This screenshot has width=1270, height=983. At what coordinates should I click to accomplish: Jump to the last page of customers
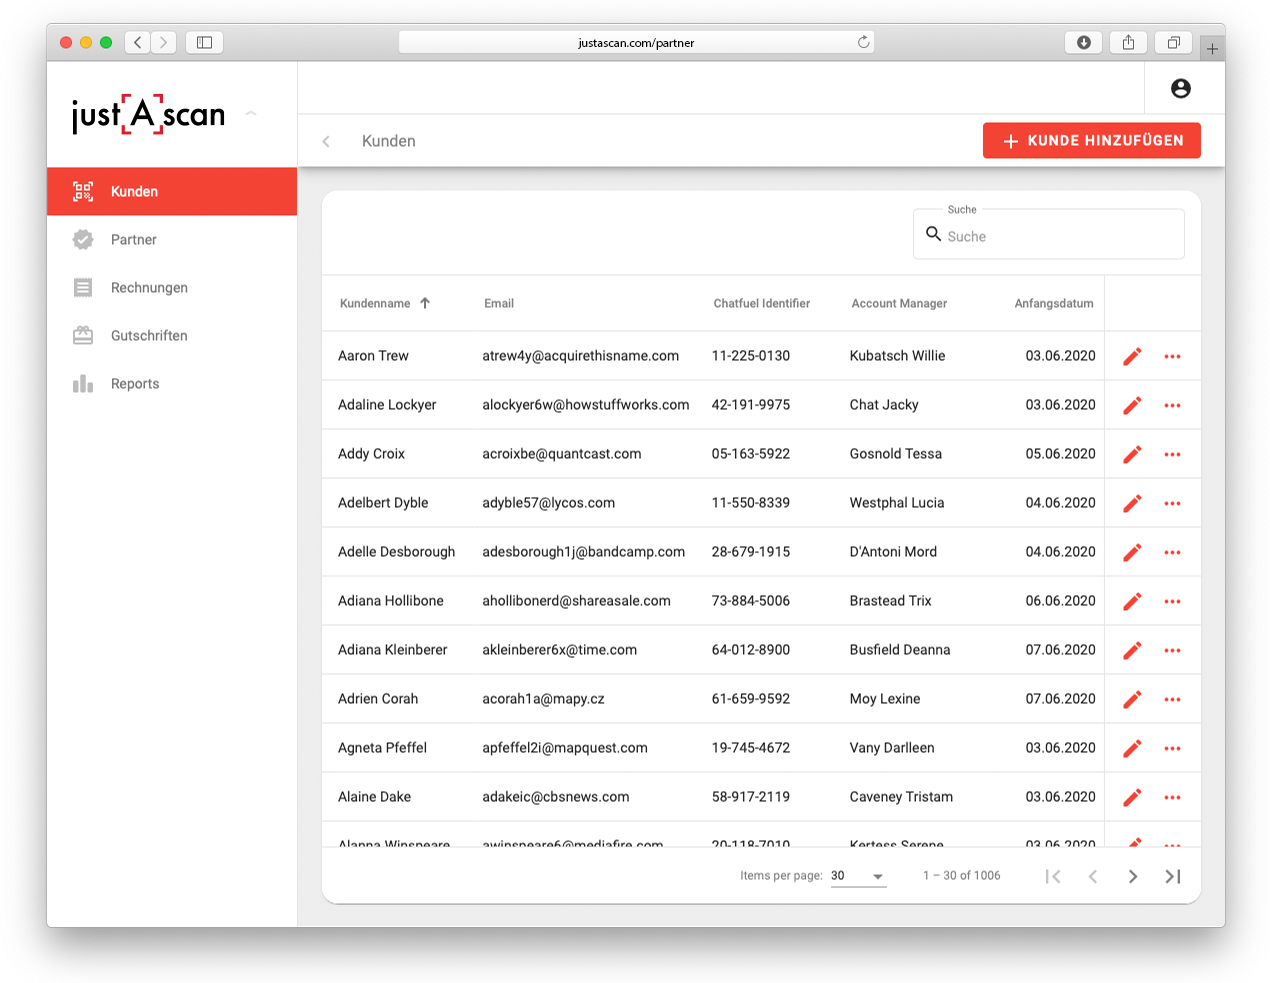(x=1173, y=877)
